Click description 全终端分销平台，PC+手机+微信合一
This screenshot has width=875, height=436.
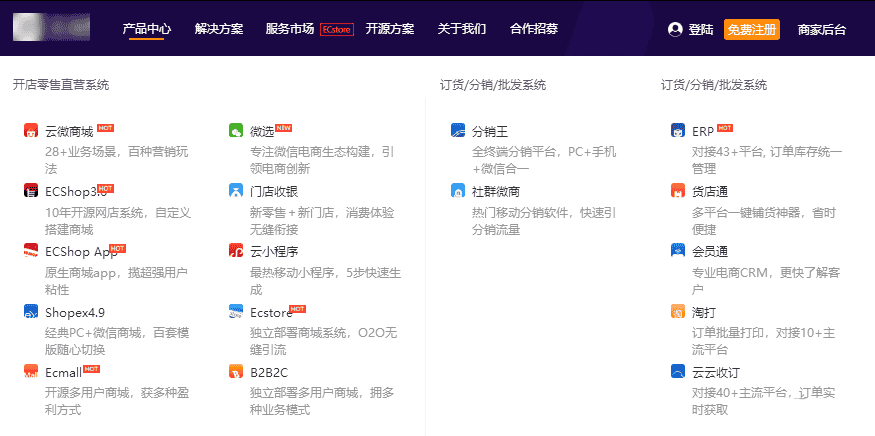[544, 160]
